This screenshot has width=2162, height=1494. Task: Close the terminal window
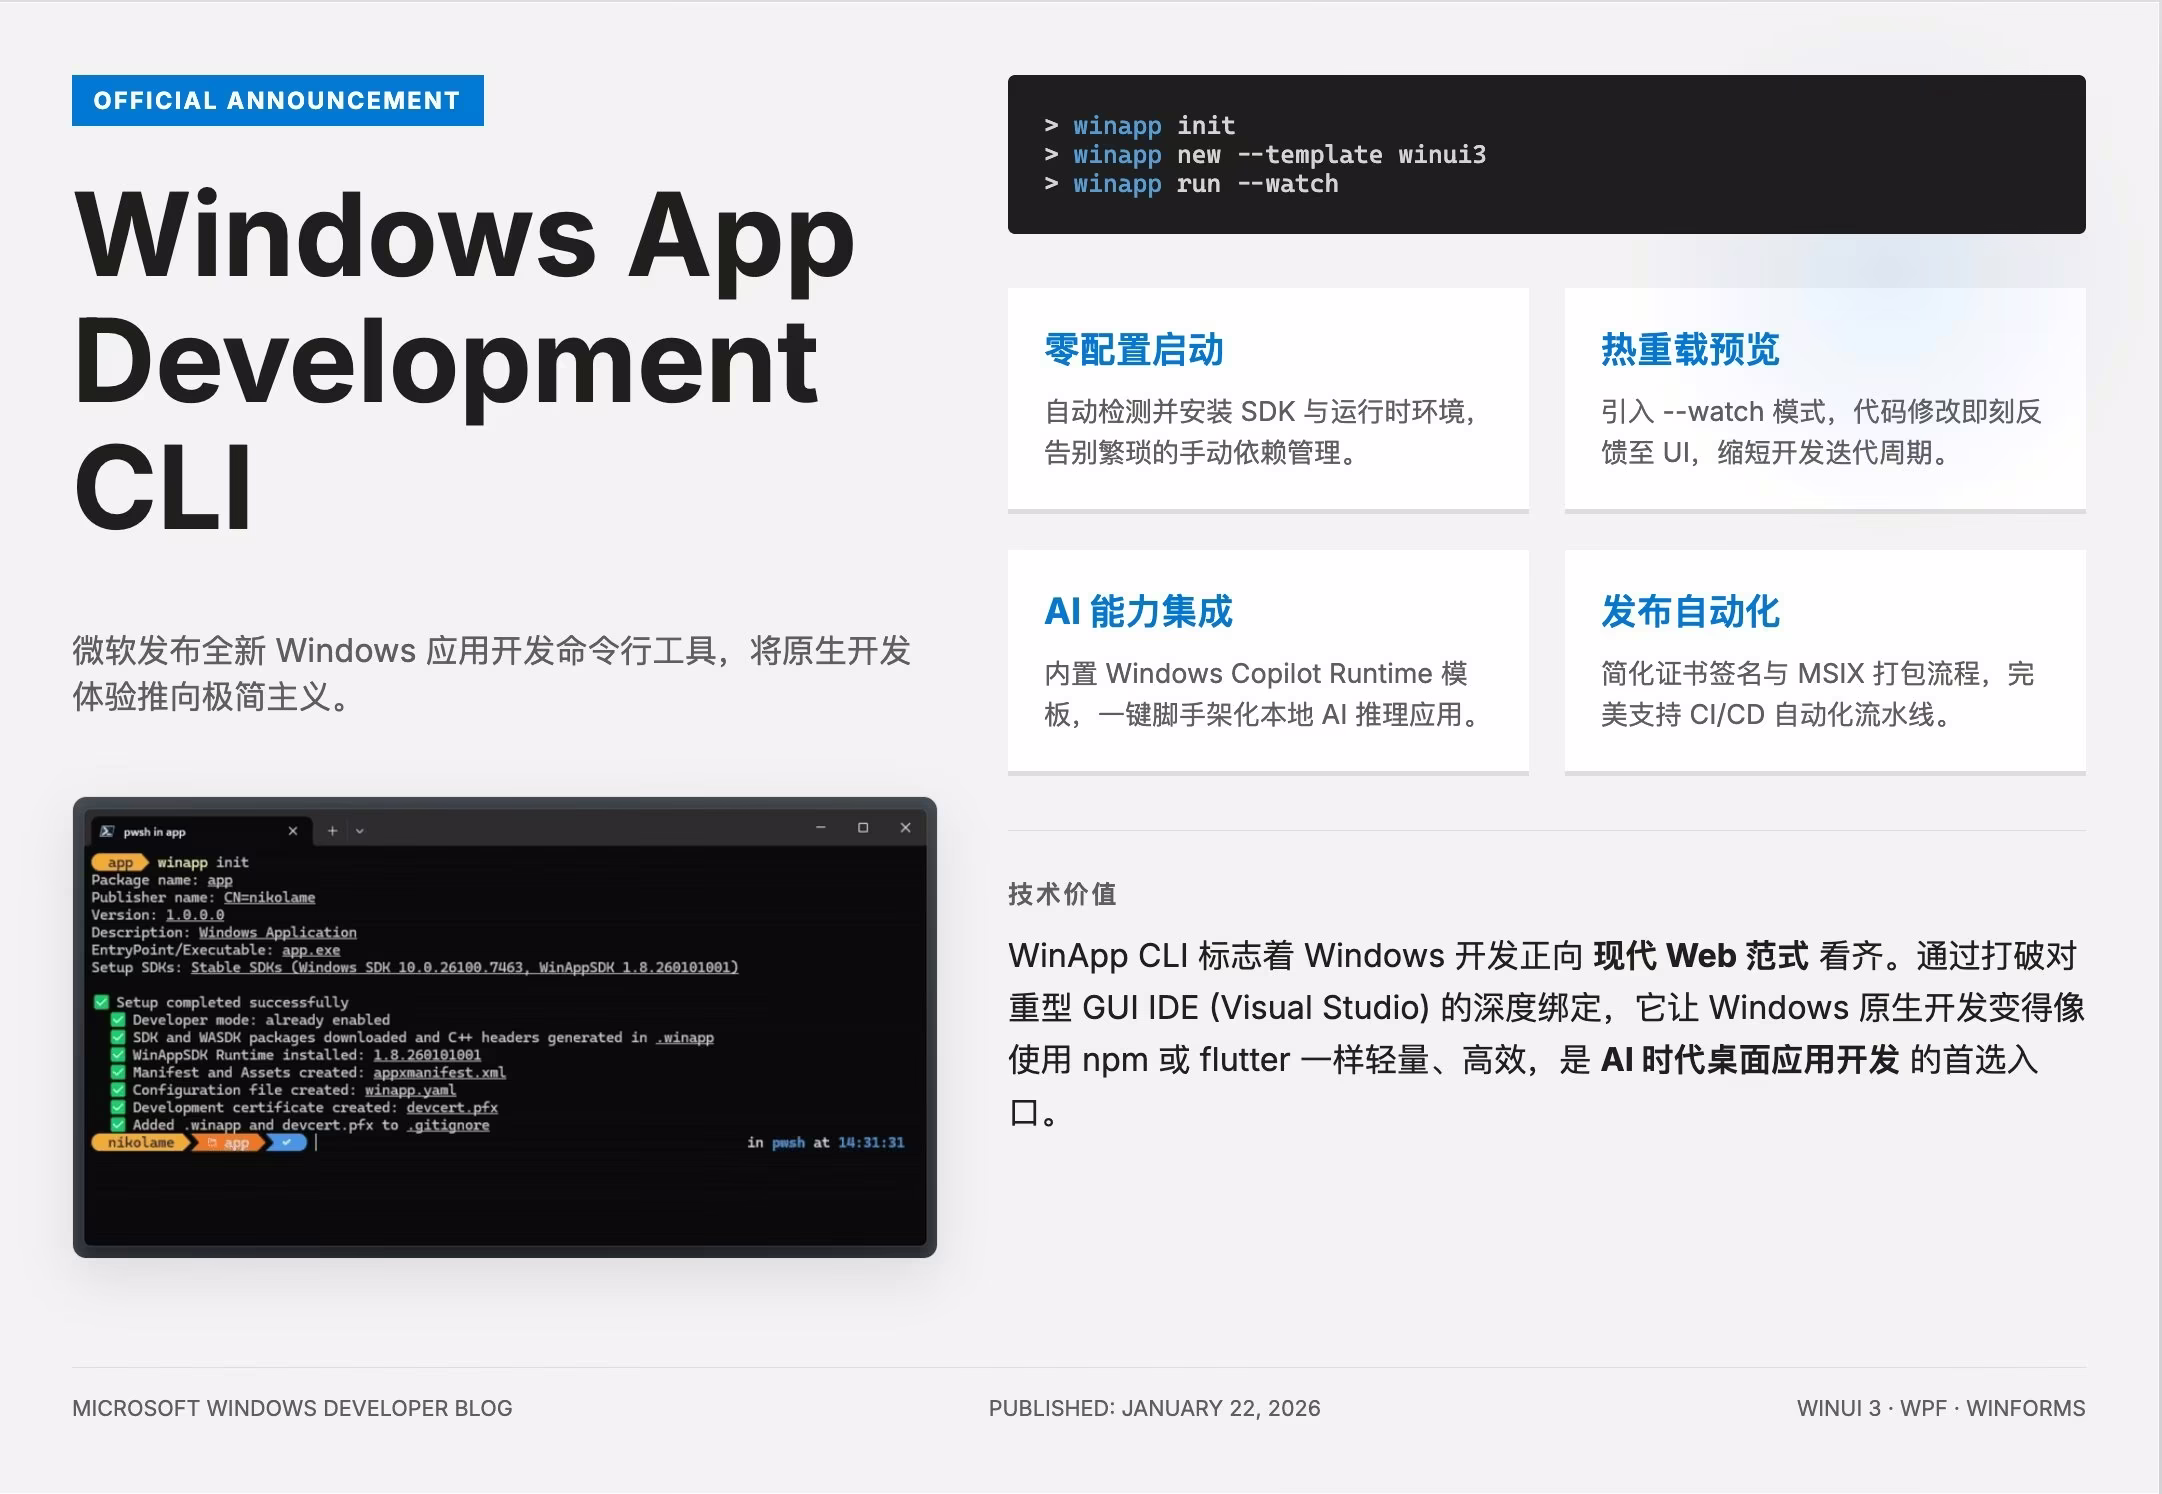coord(906,828)
